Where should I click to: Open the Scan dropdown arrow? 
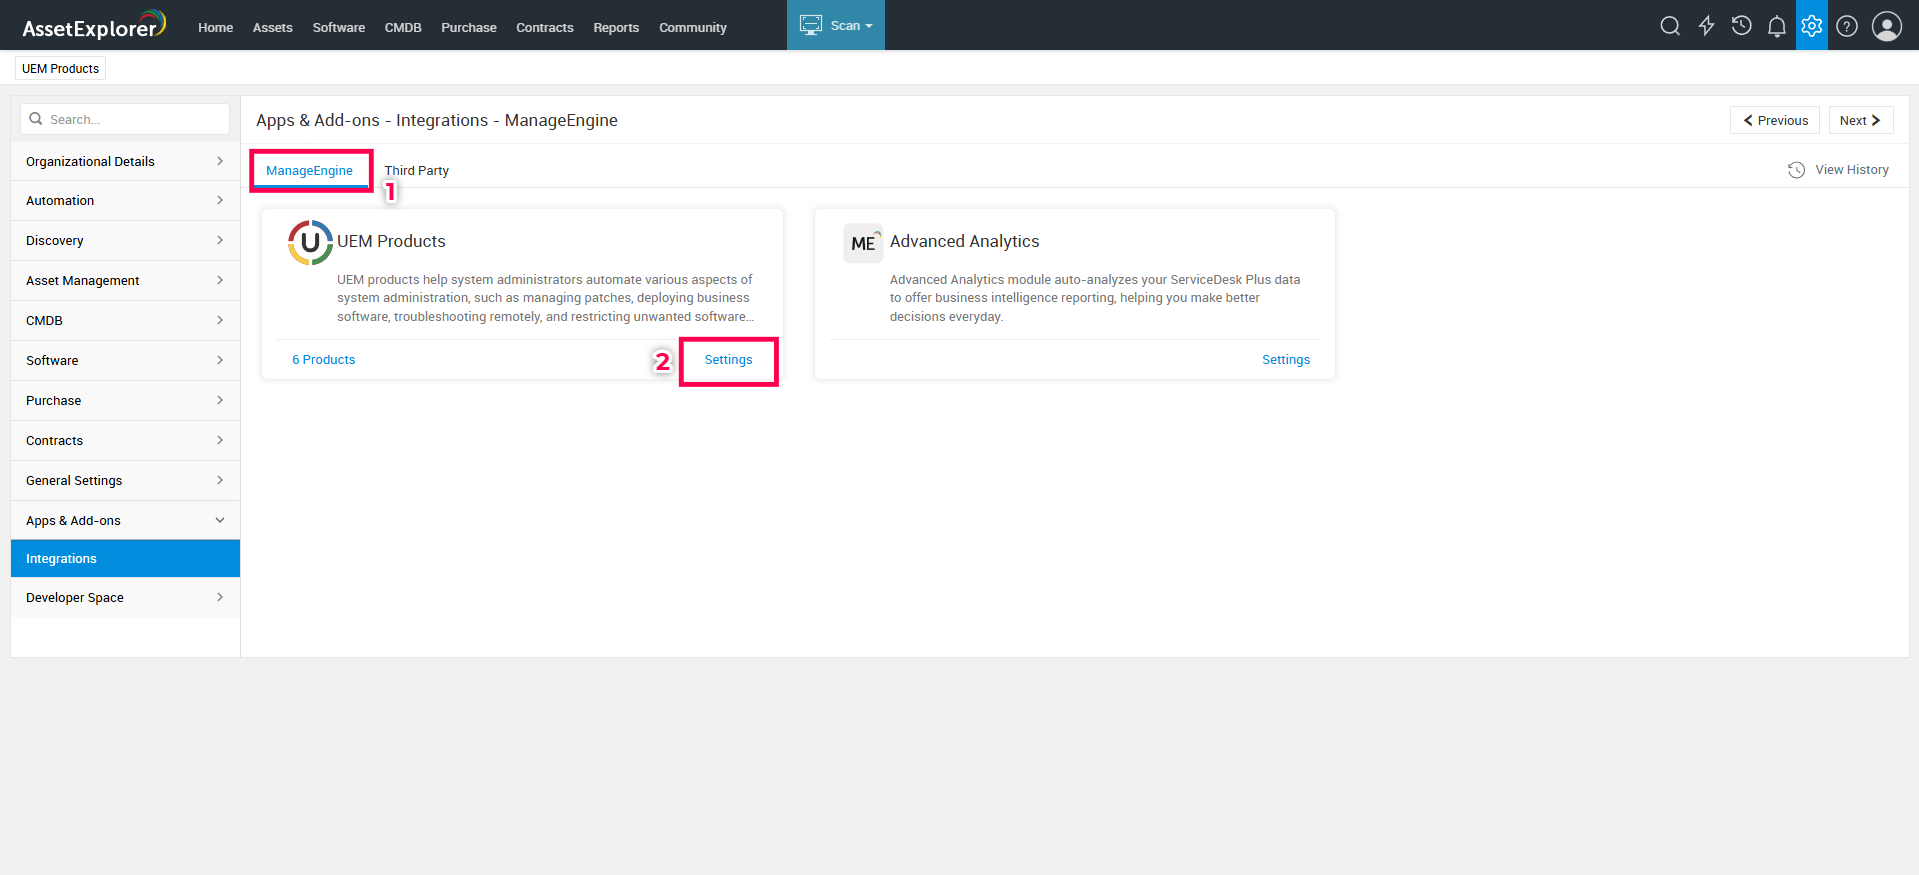pos(869,26)
